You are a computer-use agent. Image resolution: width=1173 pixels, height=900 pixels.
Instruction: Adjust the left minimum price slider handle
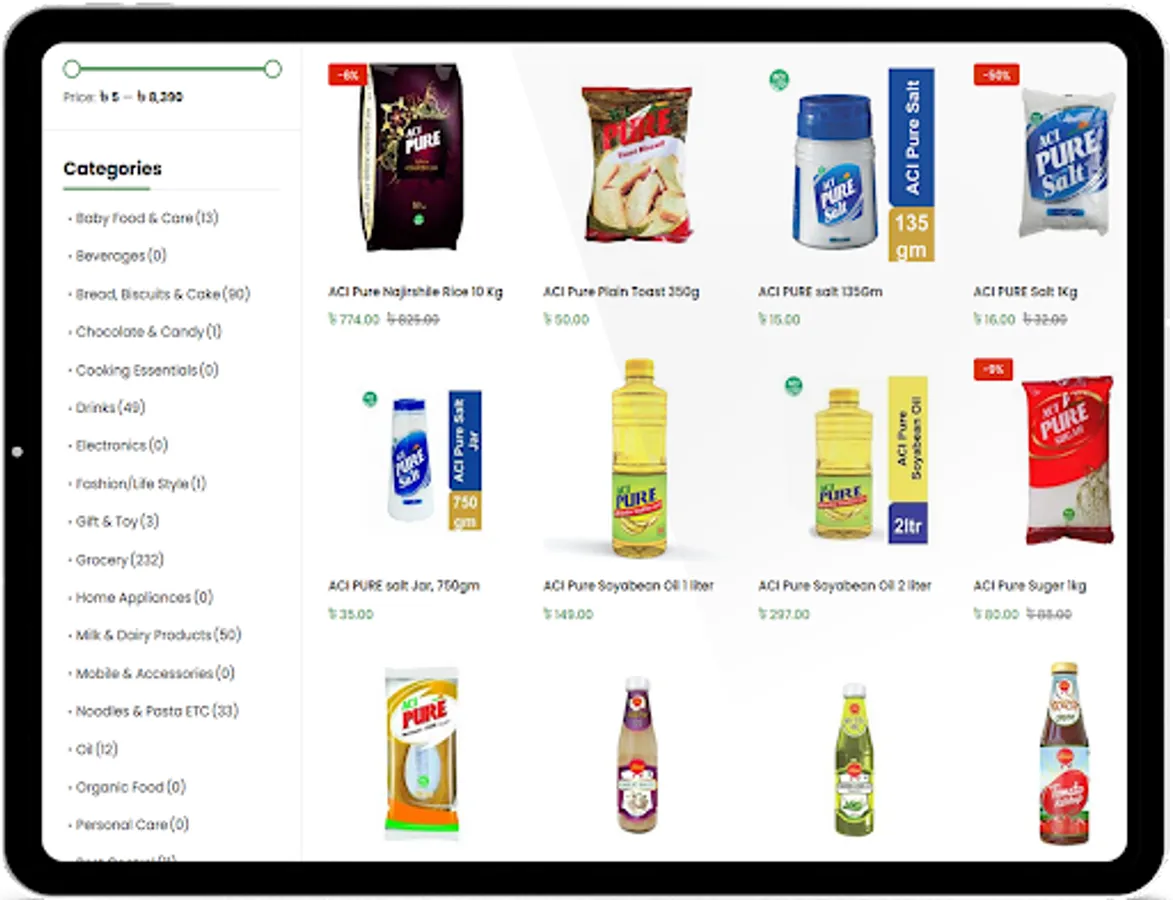(x=72, y=70)
